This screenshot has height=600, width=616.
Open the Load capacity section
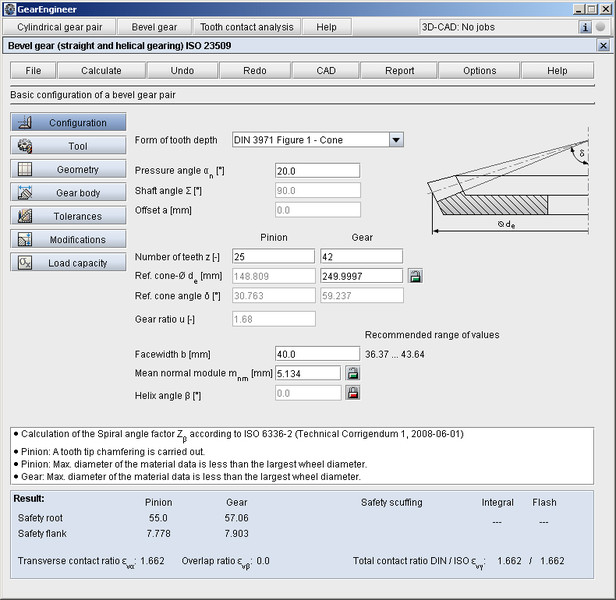pos(68,263)
